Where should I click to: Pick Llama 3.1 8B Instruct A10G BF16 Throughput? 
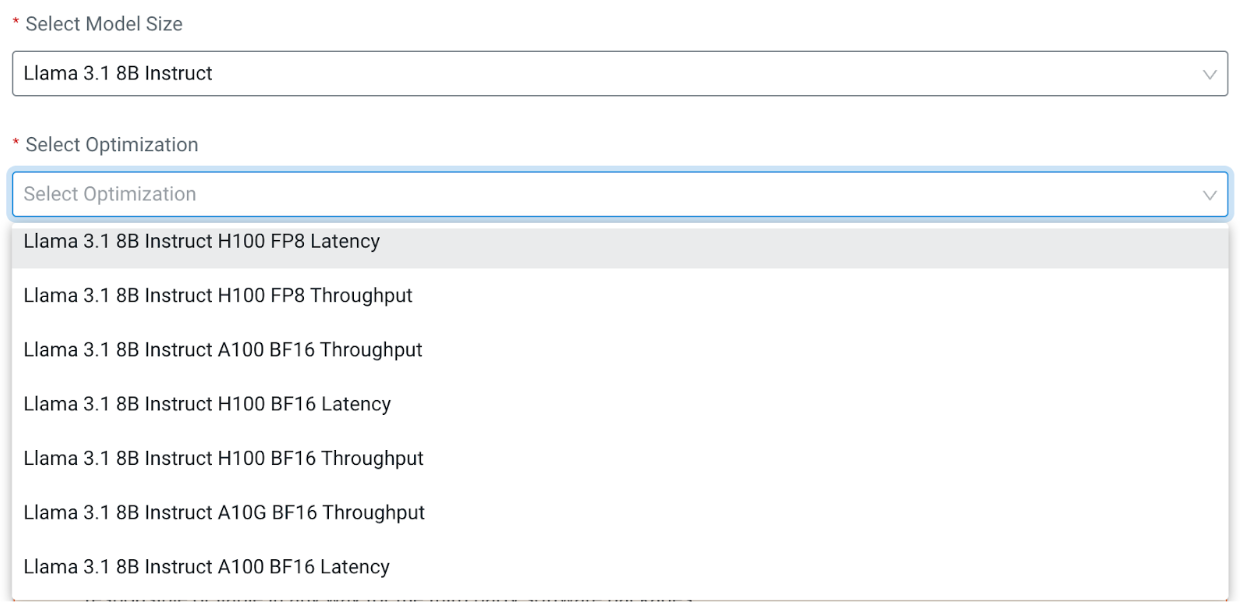(x=224, y=512)
